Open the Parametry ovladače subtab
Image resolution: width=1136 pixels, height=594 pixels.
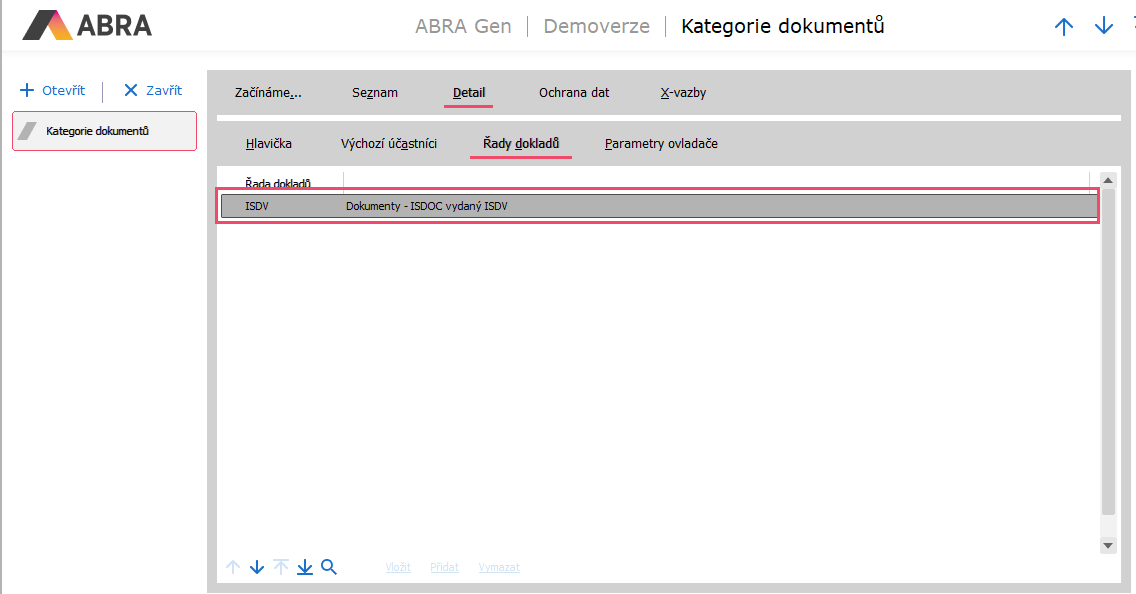pyautogui.click(x=661, y=143)
